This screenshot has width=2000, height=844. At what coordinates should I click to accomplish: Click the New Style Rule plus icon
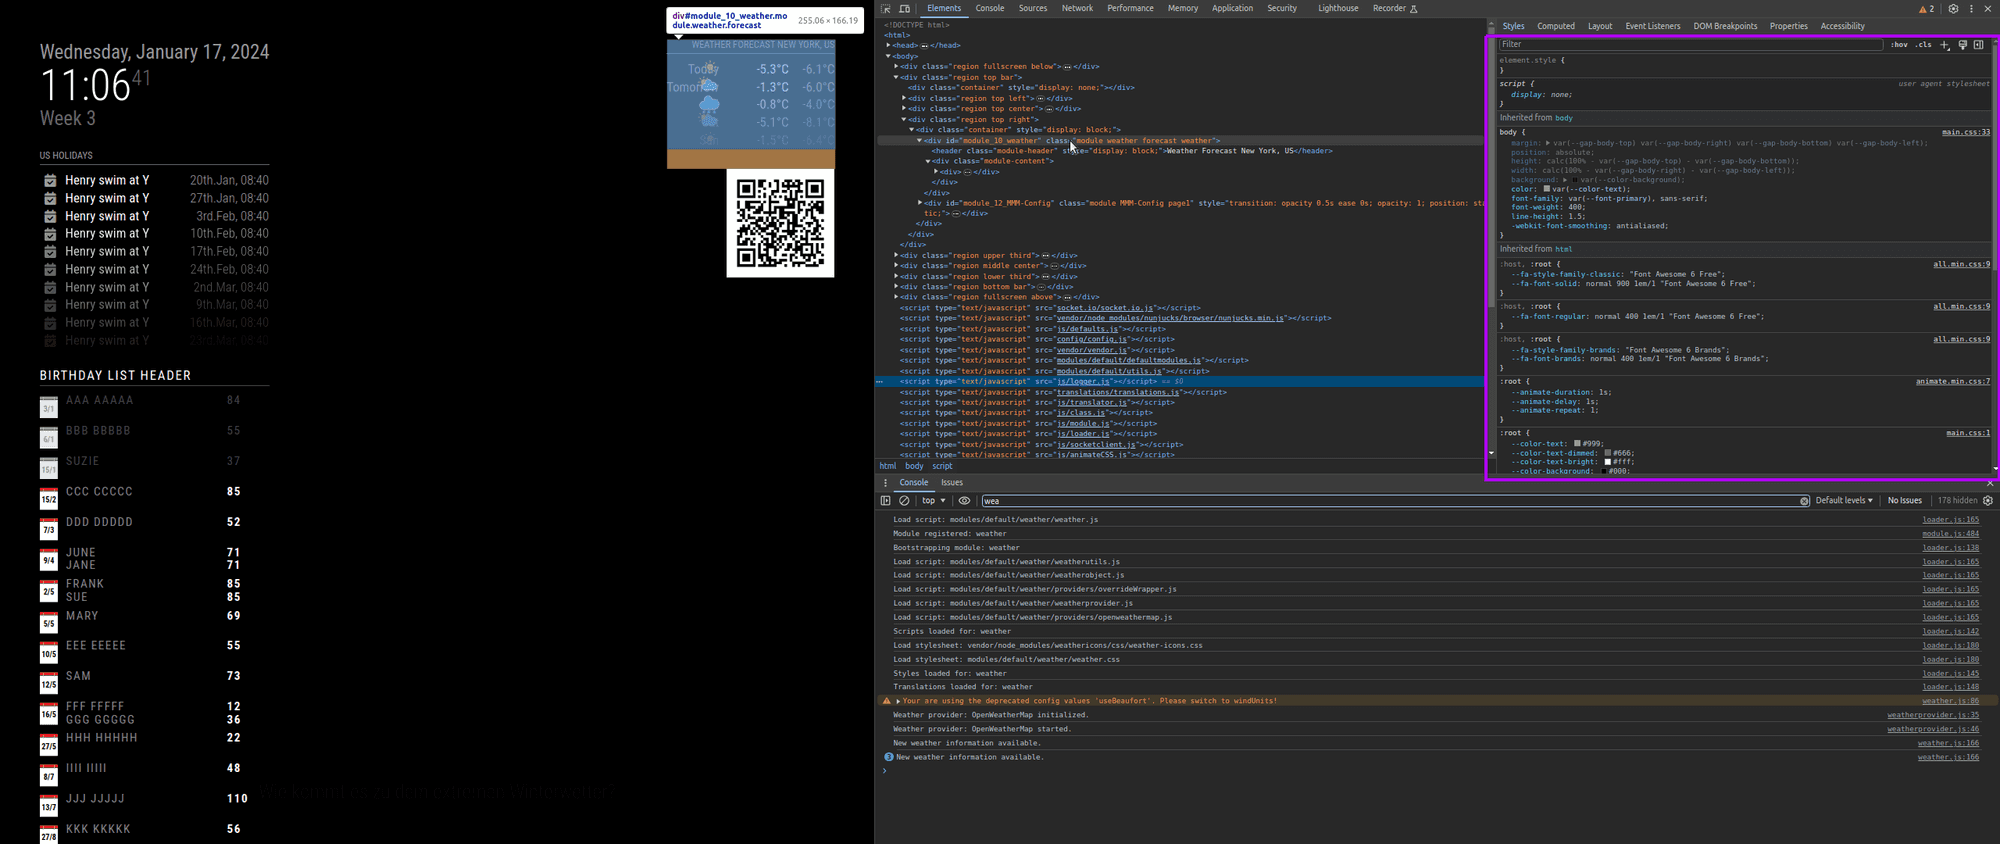click(x=1944, y=44)
